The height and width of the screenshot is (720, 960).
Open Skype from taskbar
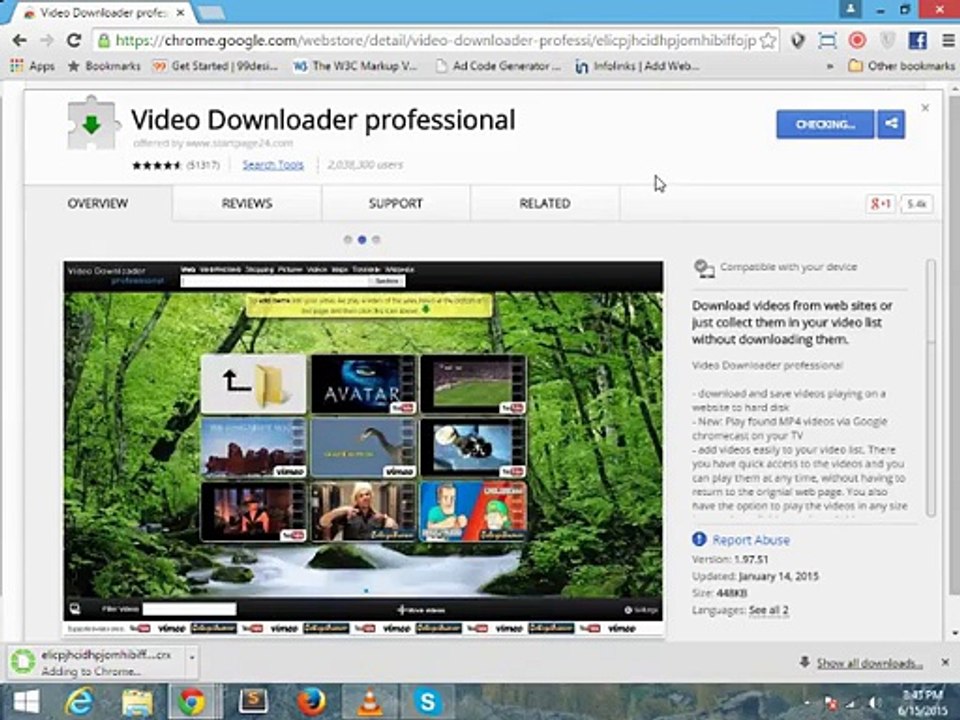[427, 702]
